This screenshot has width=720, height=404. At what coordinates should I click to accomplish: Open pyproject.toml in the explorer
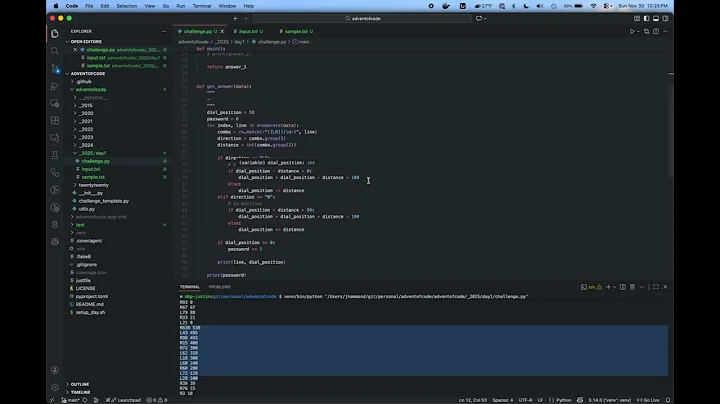click(x=92, y=296)
